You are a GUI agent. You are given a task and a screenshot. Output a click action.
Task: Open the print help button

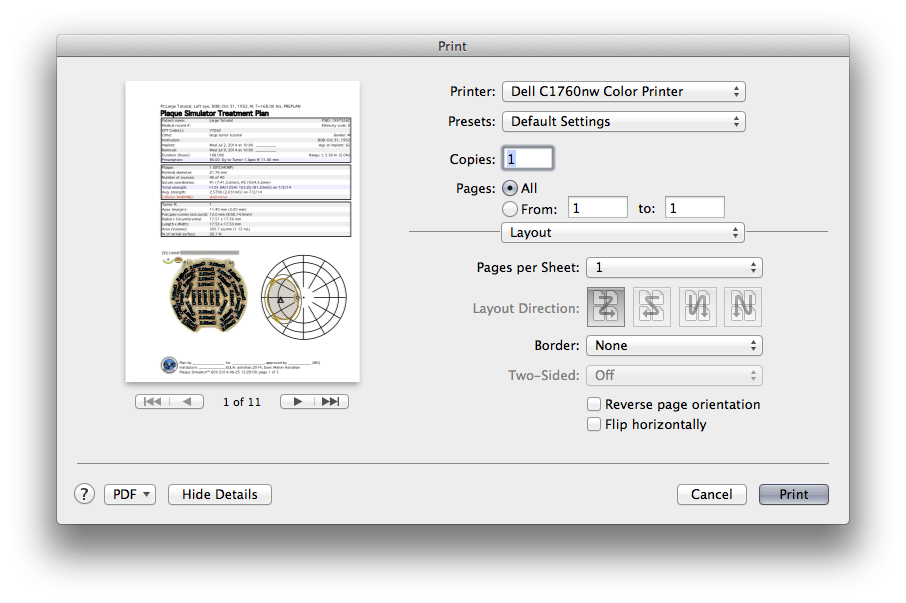85,494
